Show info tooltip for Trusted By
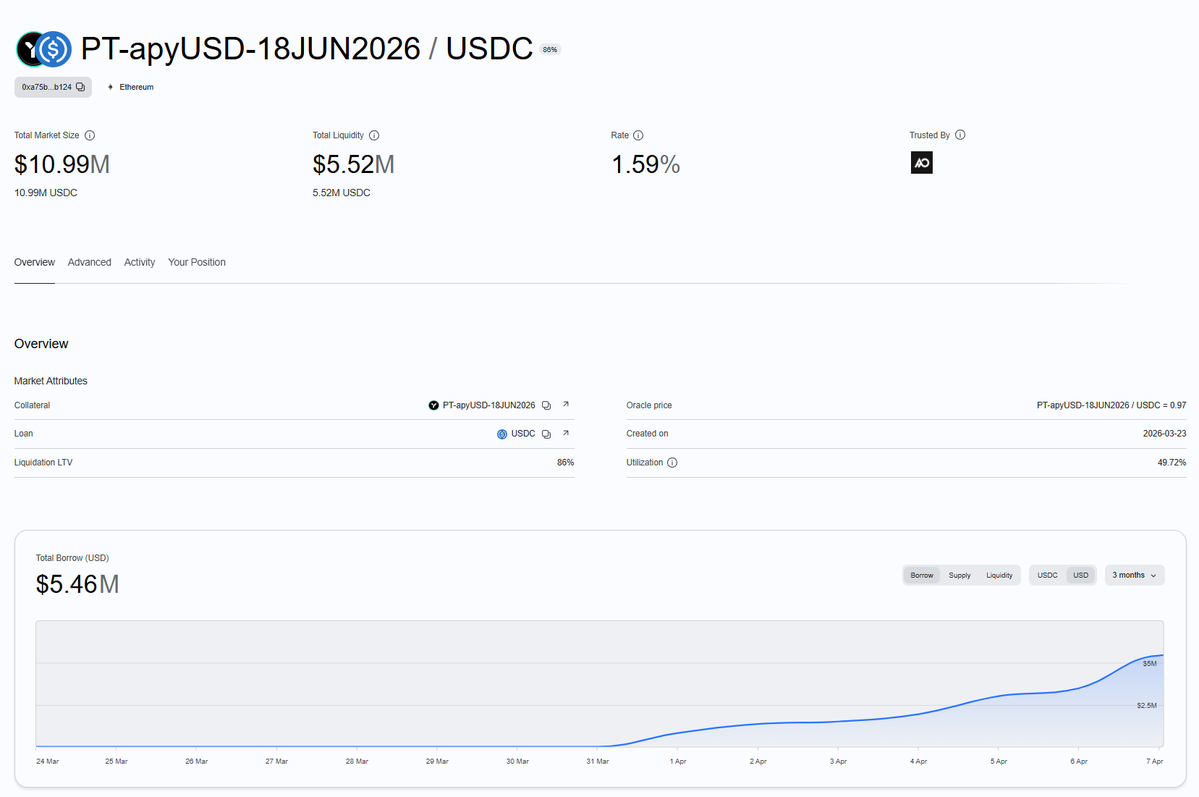This screenshot has width=1199, height=797. coord(960,135)
